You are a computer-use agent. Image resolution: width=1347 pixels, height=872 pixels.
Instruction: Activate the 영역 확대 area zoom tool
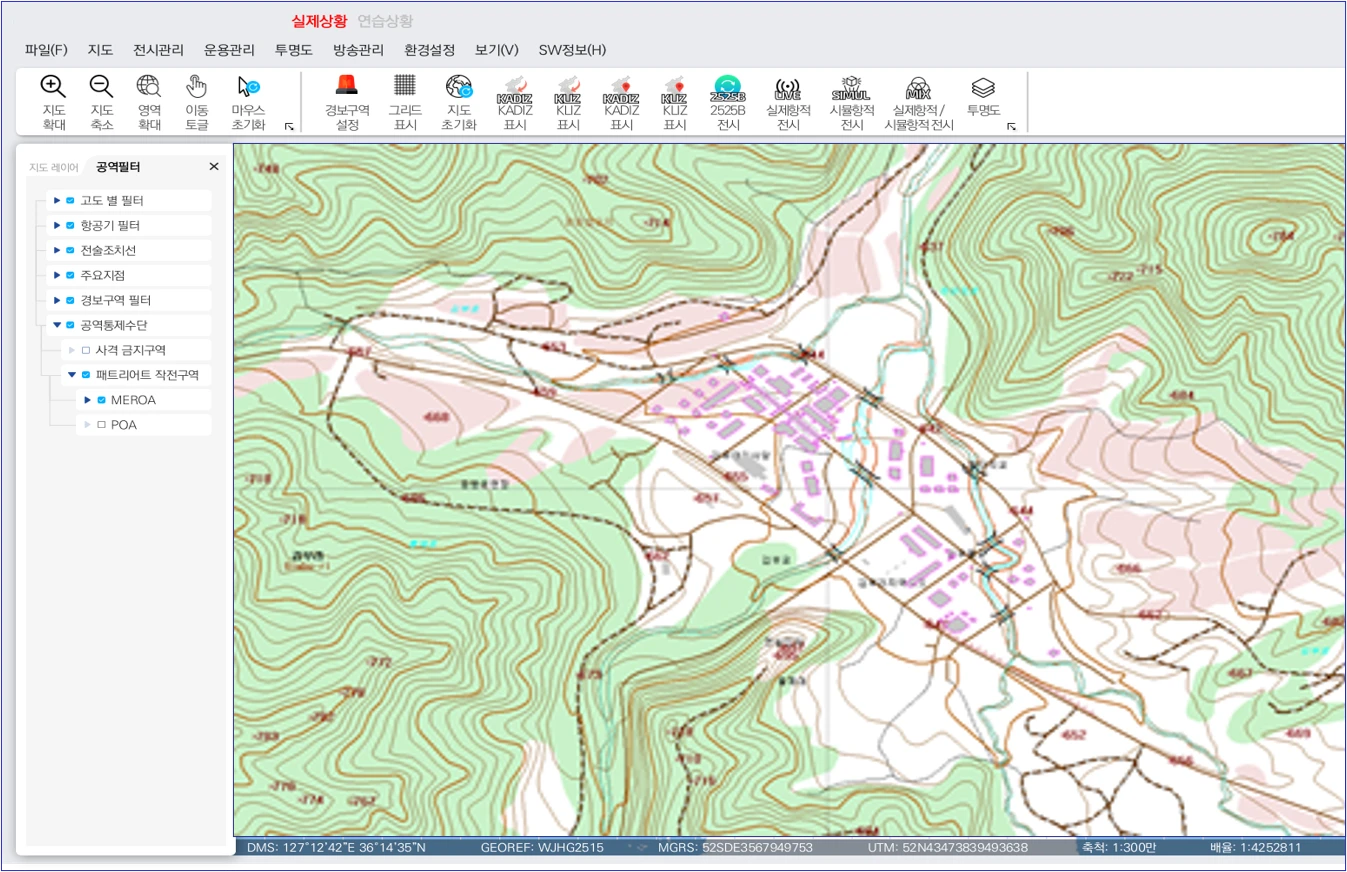149,102
